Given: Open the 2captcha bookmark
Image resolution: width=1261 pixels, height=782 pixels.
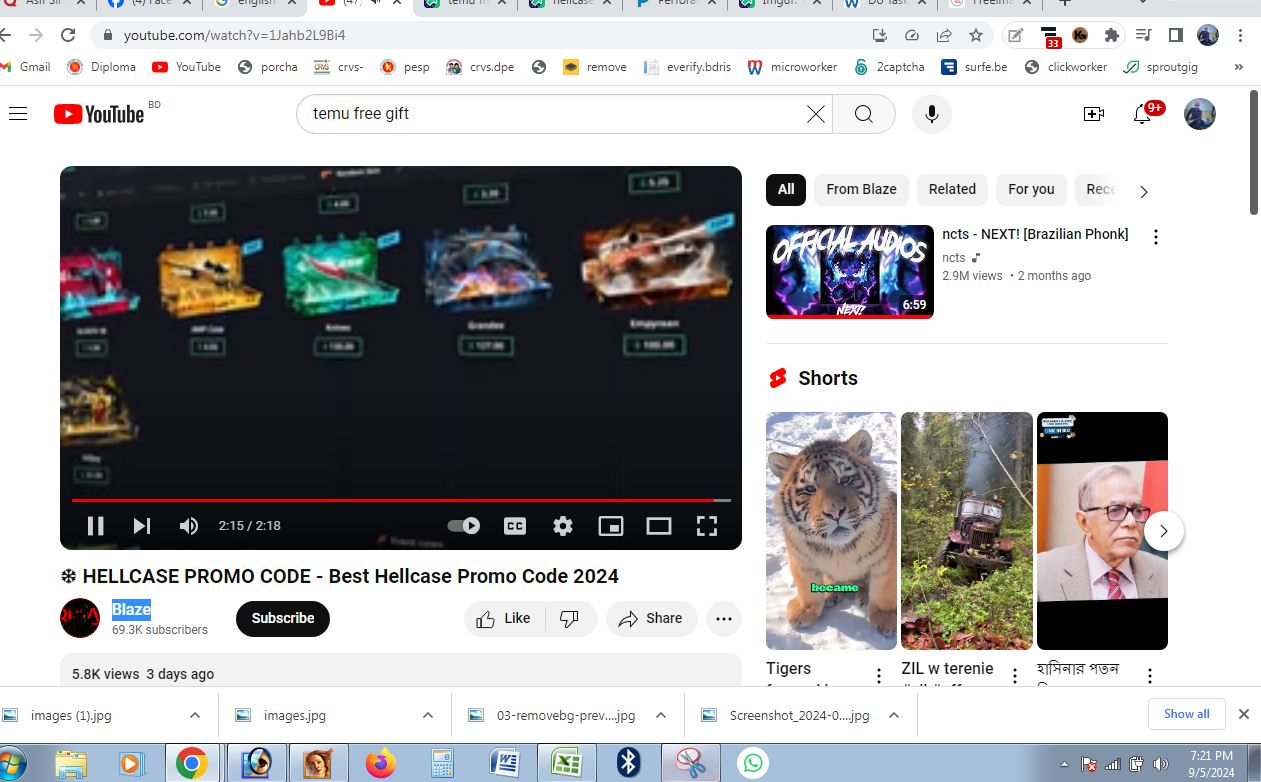Looking at the screenshot, I should click(889, 67).
